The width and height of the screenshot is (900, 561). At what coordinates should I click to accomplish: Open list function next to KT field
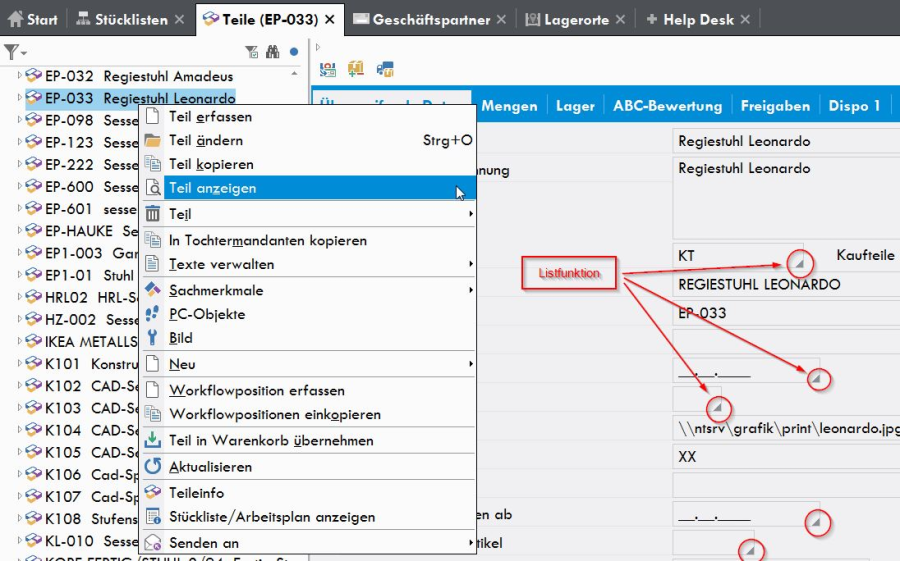(800, 264)
